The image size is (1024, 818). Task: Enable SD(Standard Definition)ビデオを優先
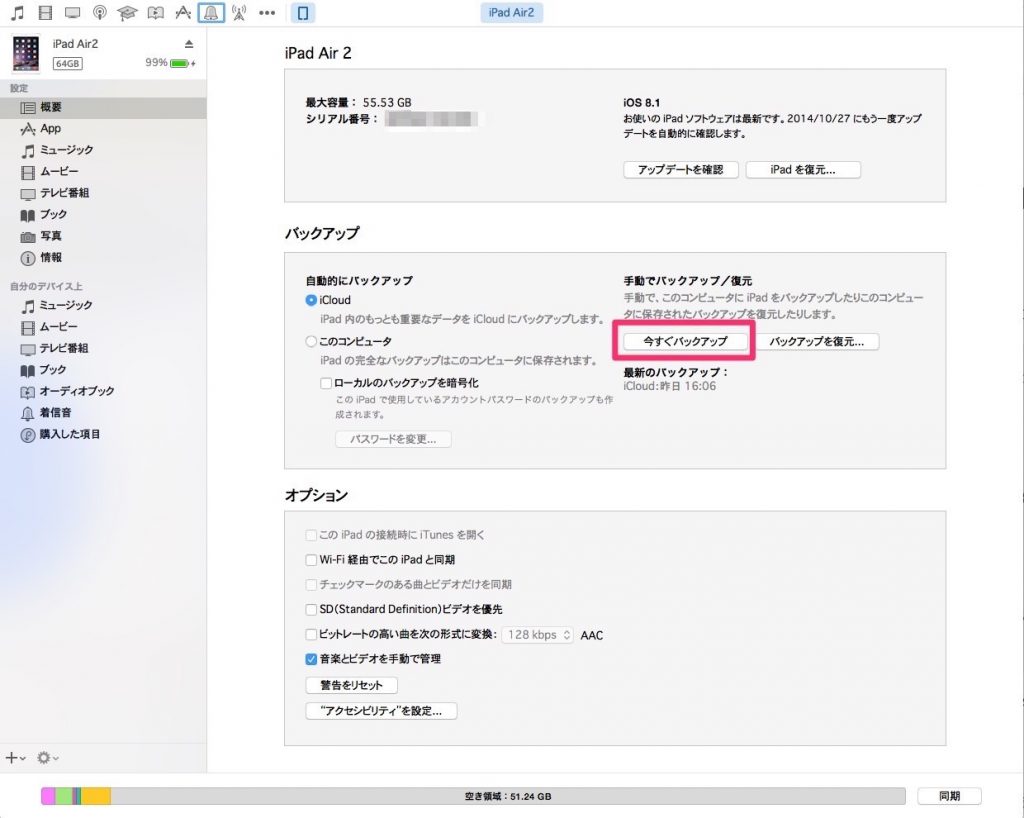coord(312,610)
